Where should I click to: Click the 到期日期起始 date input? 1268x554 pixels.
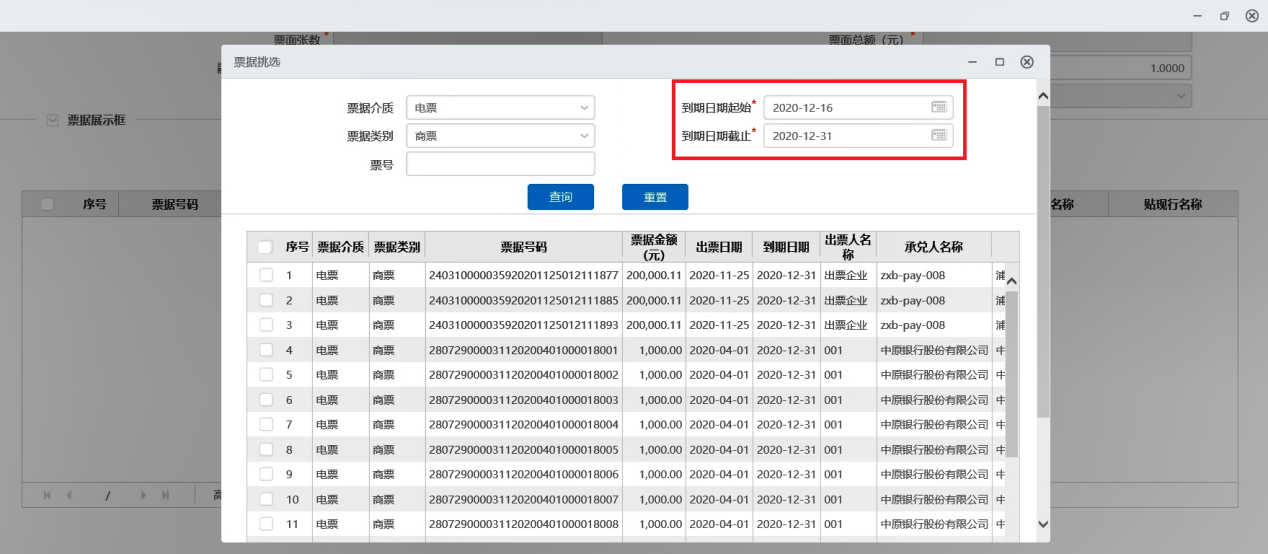click(x=858, y=107)
